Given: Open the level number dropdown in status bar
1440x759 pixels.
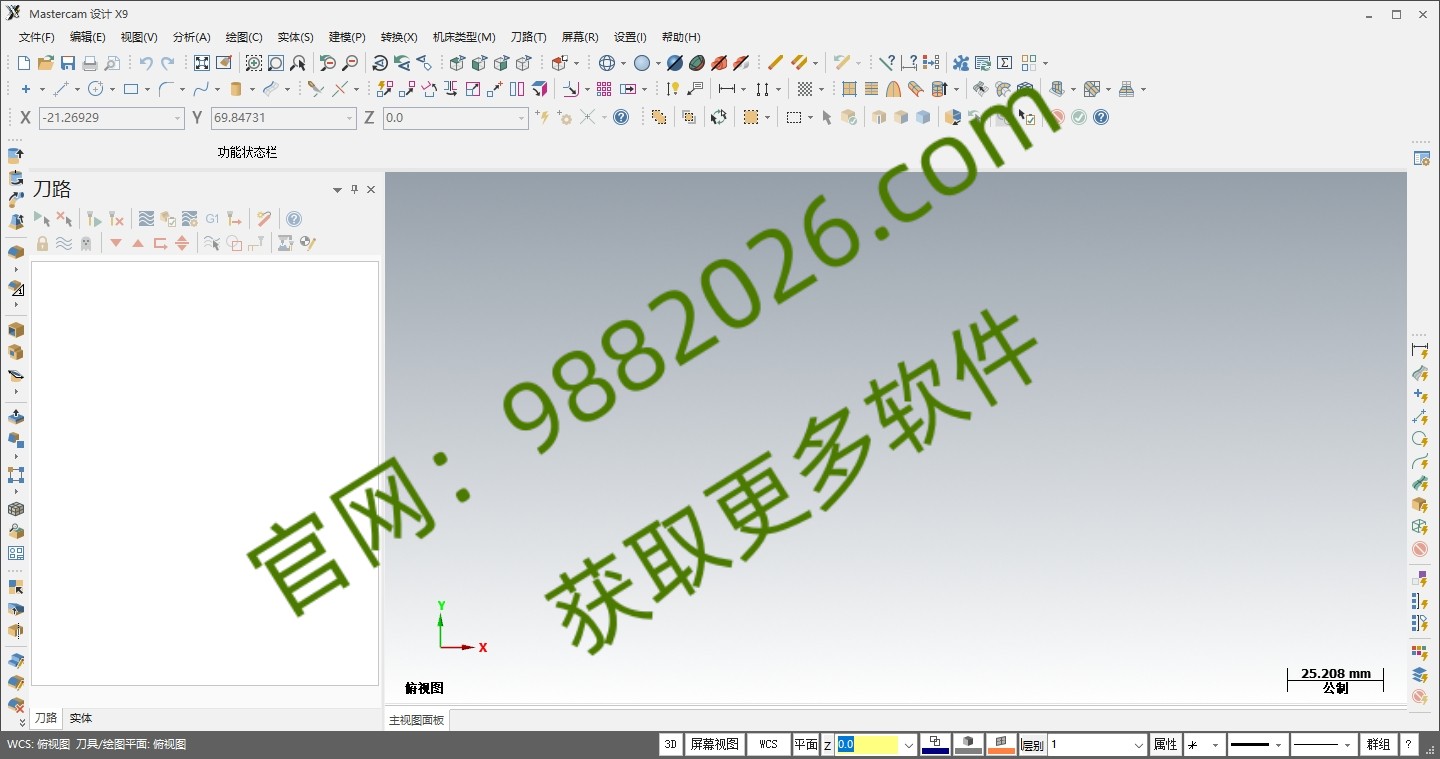Looking at the screenshot, I should (x=1138, y=745).
